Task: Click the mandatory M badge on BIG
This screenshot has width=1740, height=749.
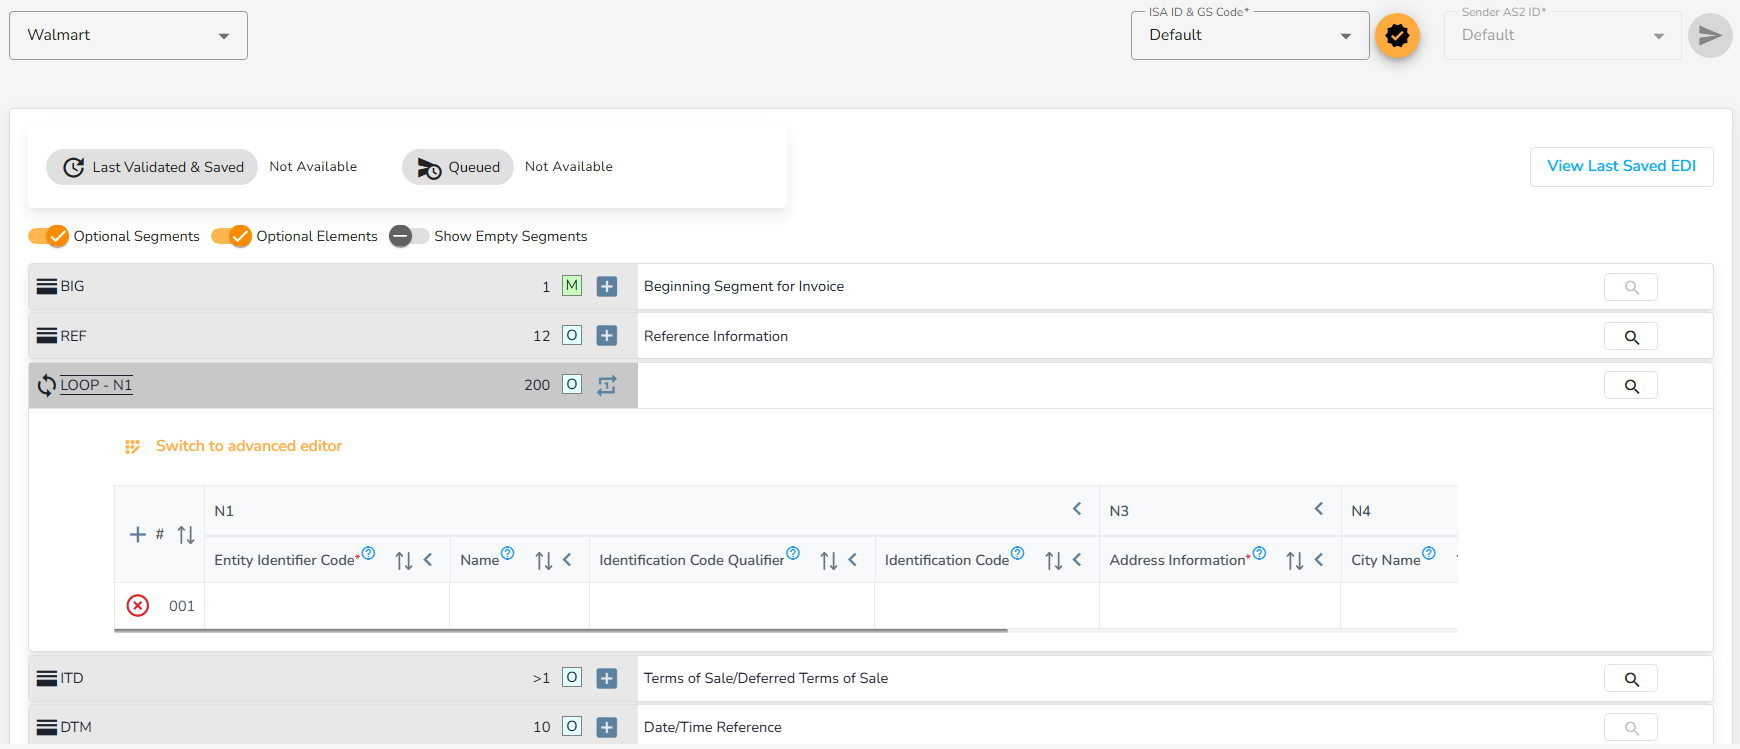Action: 572,285
